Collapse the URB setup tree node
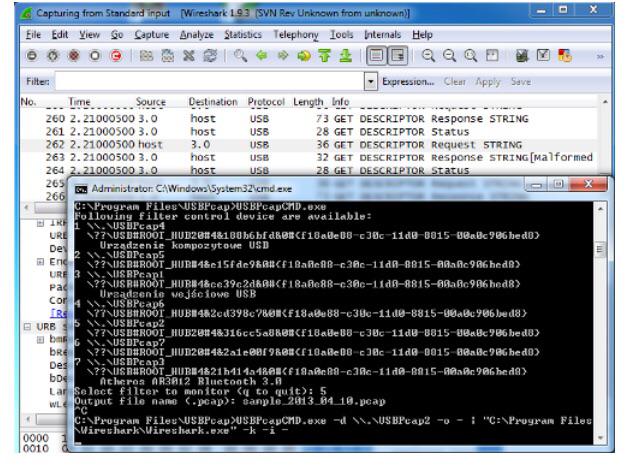The image size is (634, 467). 27,327
